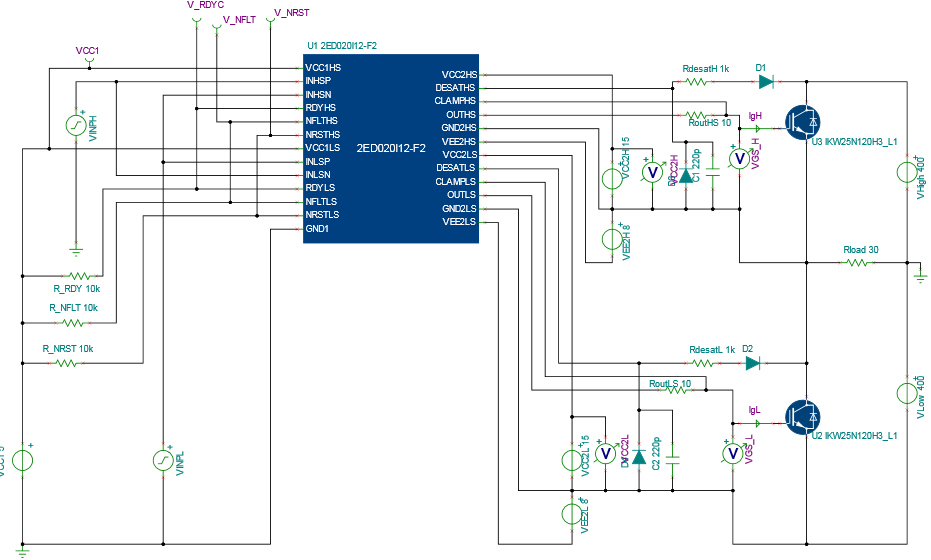The height and width of the screenshot is (560, 931).
Task: Select the RoutLS 10 resistor
Action: point(676,390)
